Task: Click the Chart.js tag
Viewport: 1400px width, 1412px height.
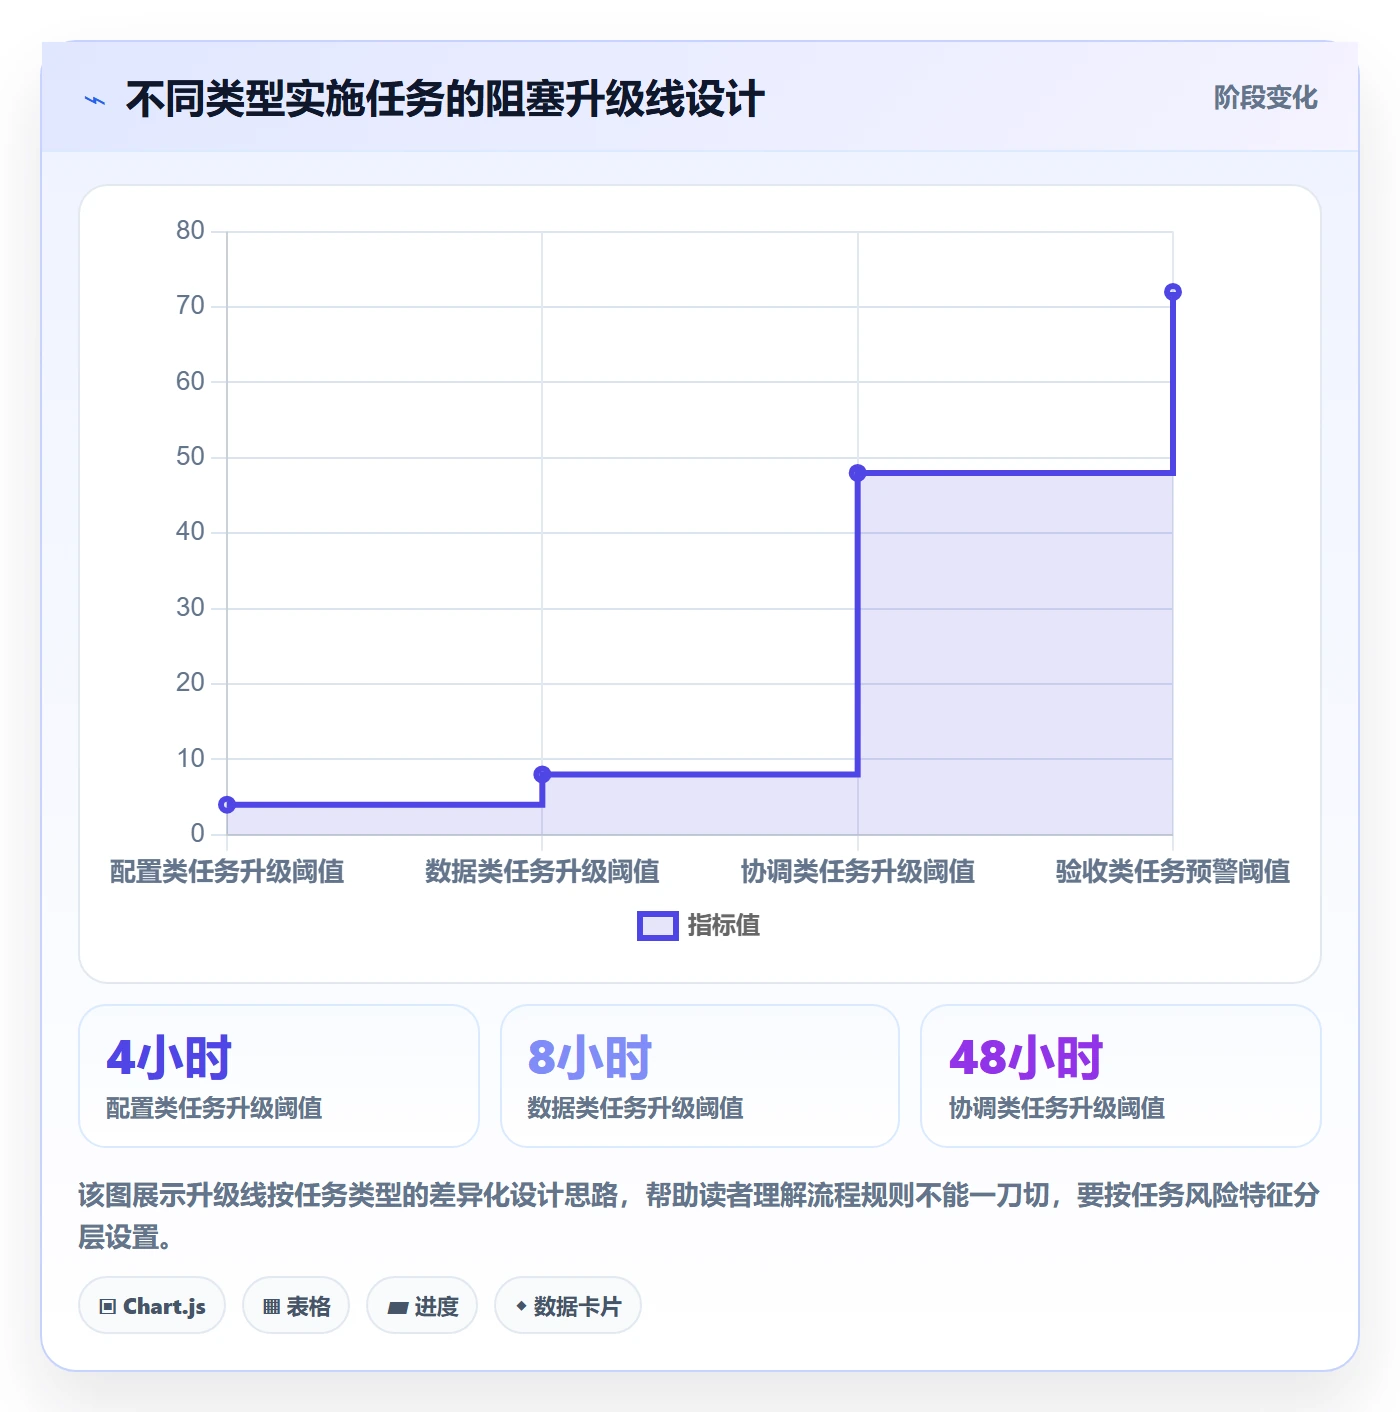Action: [152, 1306]
